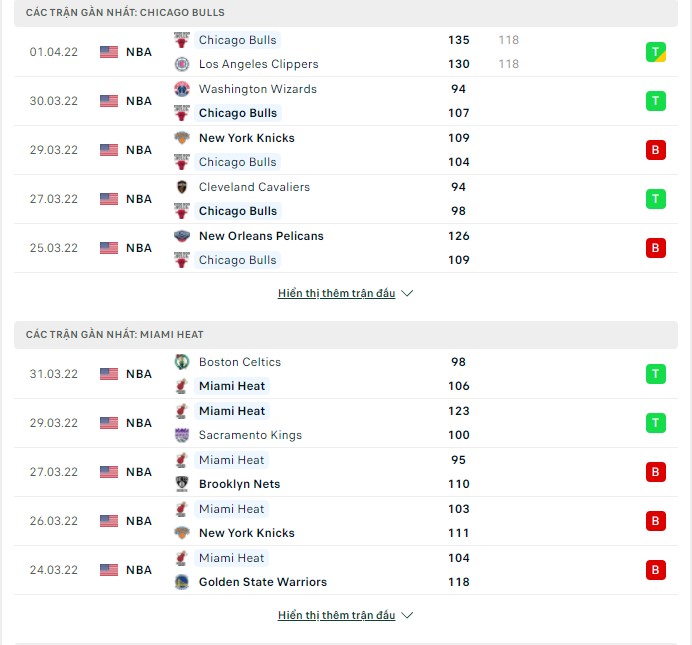The height and width of the screenshot is (645, 692).
Task: Click the Golden State Warriors logo
Action: [x=181, y=582]
